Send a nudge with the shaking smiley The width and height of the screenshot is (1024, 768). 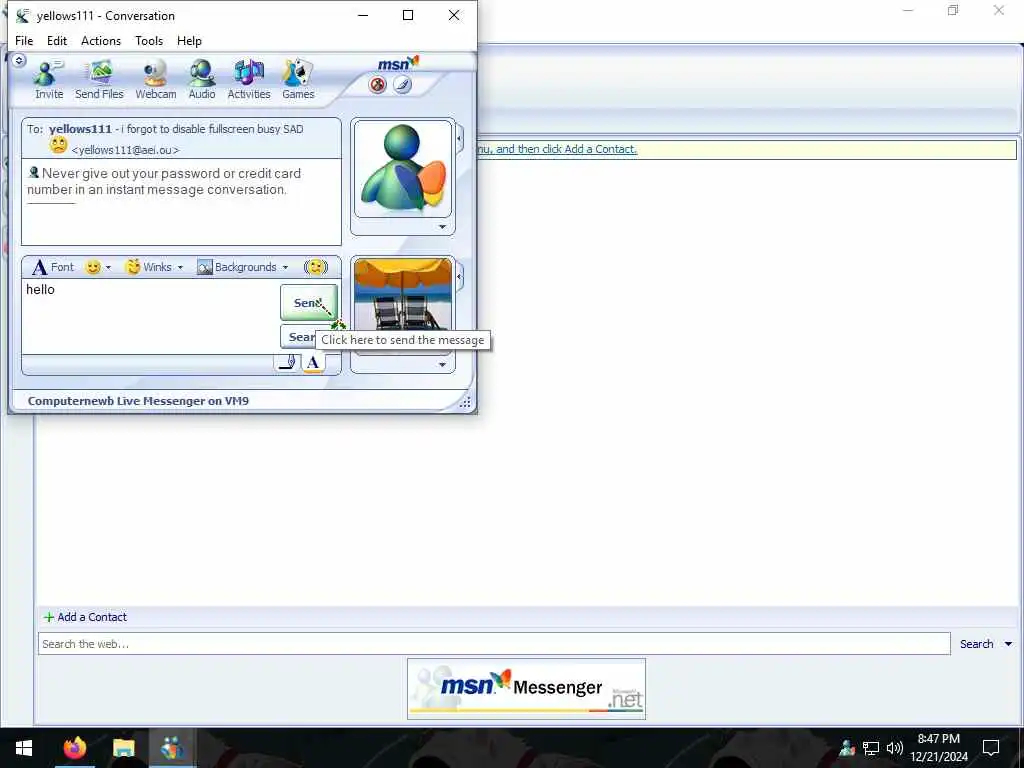tap(316, 267)
